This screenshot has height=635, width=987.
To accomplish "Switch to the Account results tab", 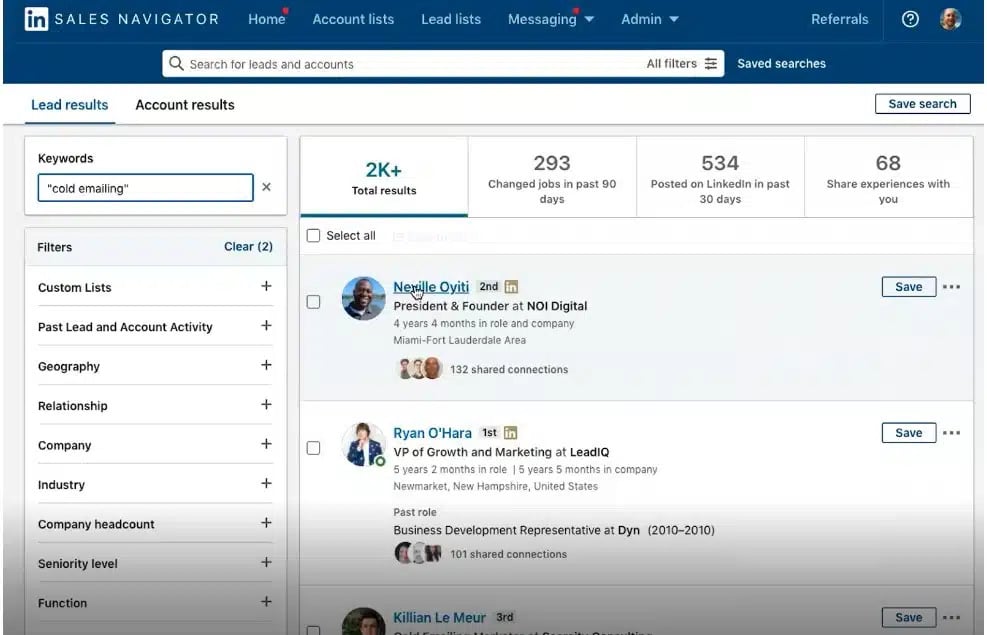I will pos(185,104).
